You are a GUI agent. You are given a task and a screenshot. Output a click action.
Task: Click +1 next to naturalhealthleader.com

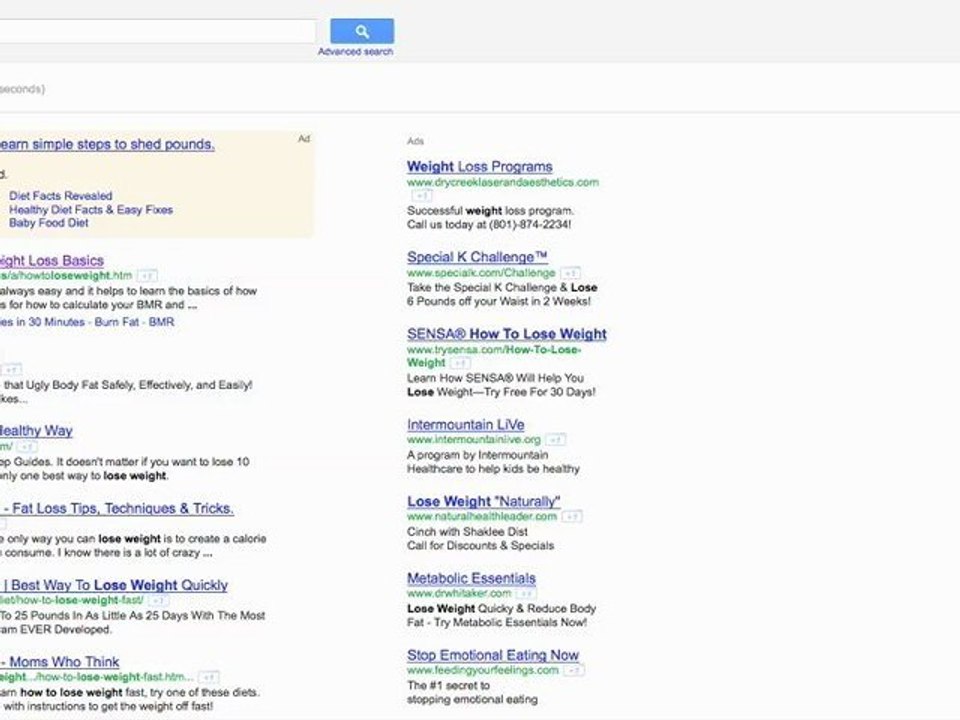coord(572,517)
